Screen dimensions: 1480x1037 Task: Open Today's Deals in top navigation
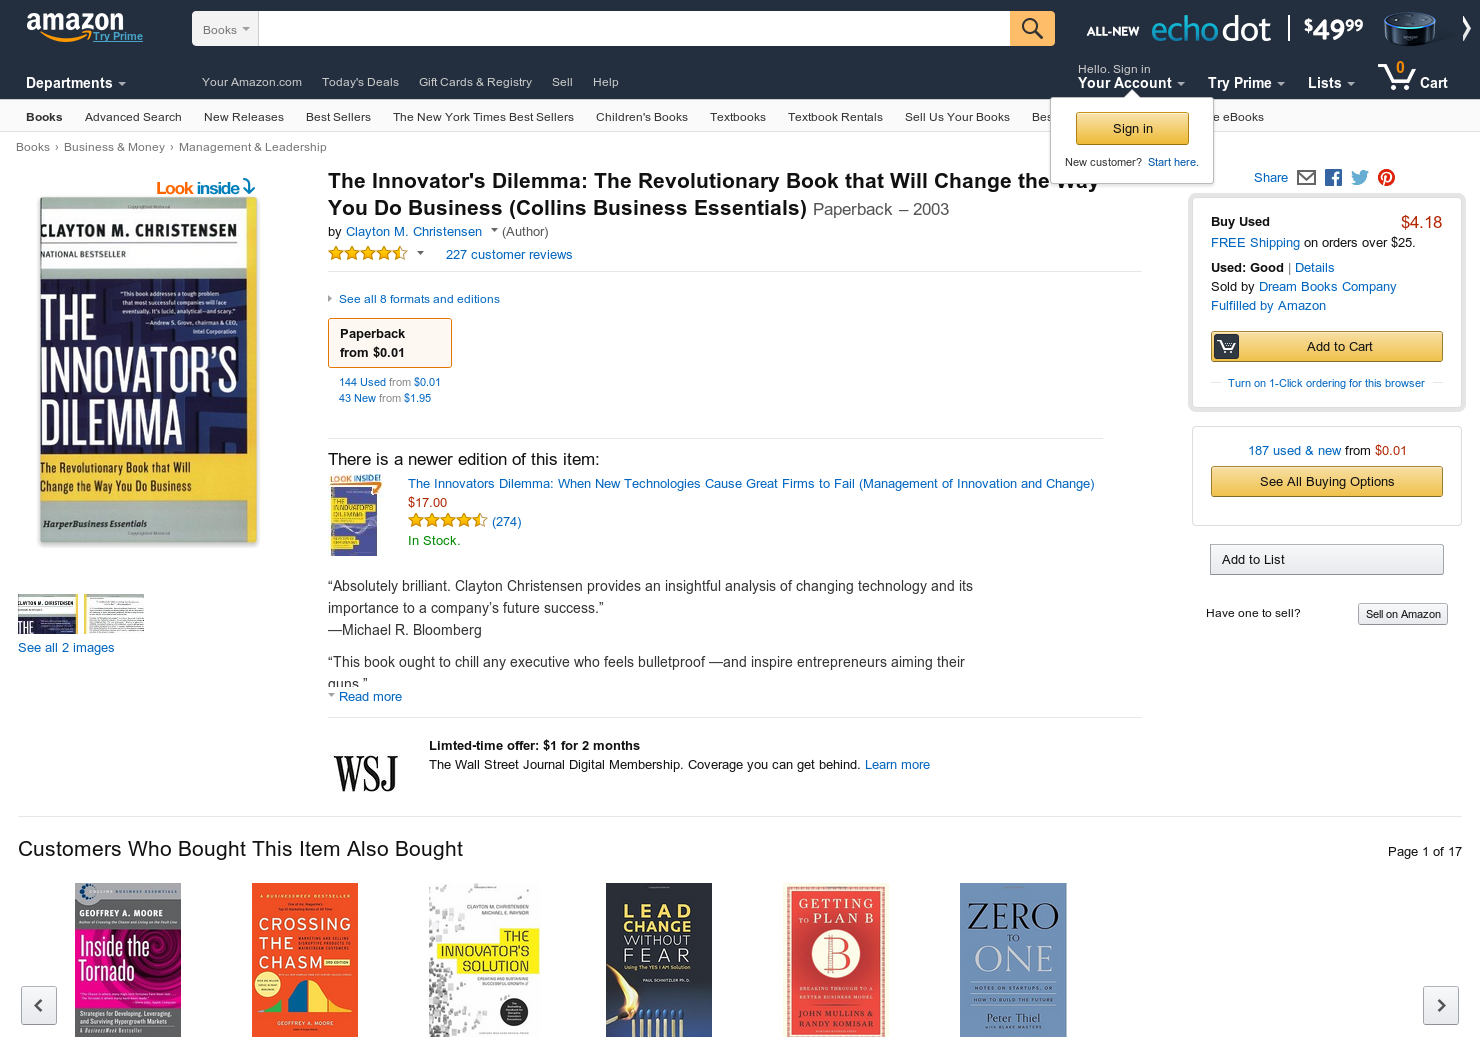[x=360, y=82]
